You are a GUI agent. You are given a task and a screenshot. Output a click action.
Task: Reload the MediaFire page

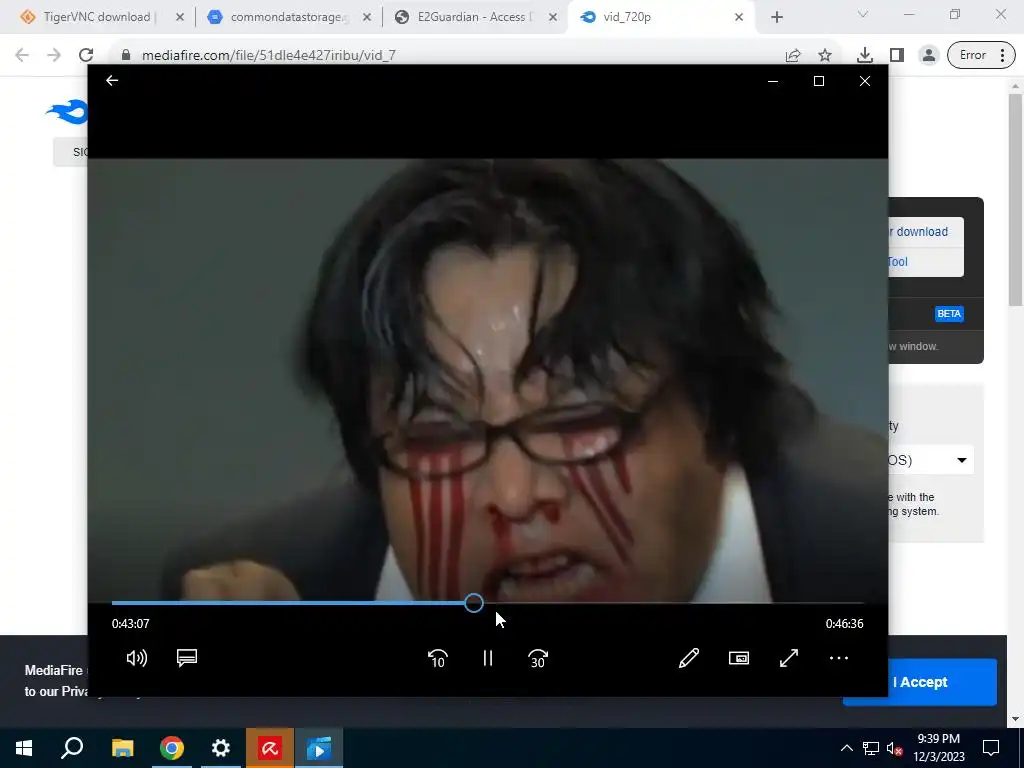point(86,55)
